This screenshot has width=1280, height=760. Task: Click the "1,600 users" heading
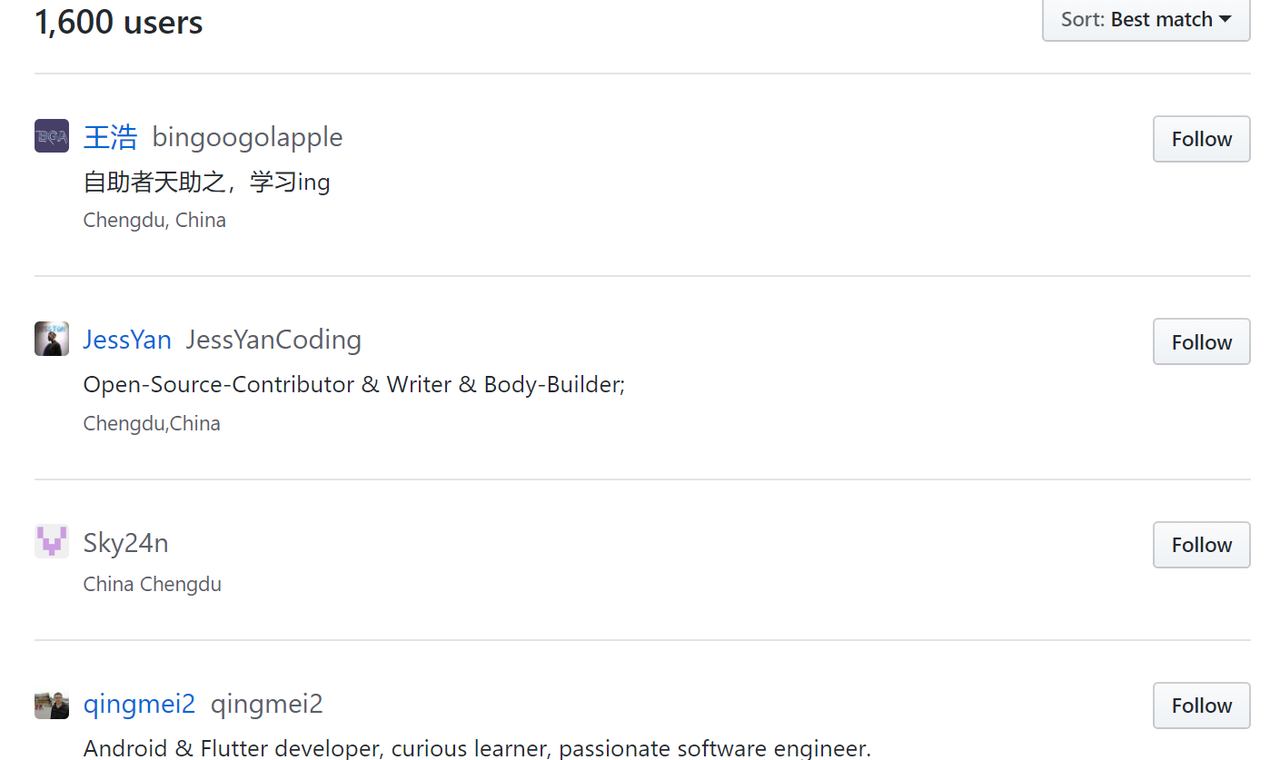point(119,22)
